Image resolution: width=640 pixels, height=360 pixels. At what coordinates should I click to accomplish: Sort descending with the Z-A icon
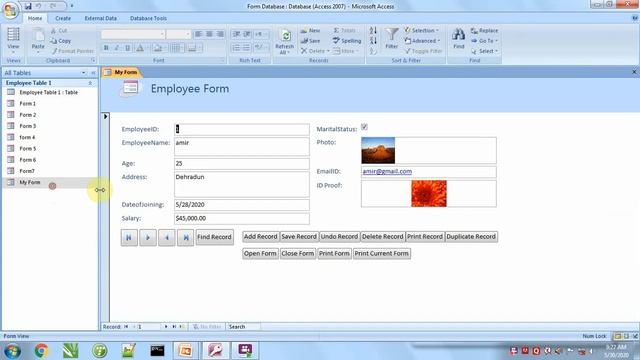tap(373, 41)
